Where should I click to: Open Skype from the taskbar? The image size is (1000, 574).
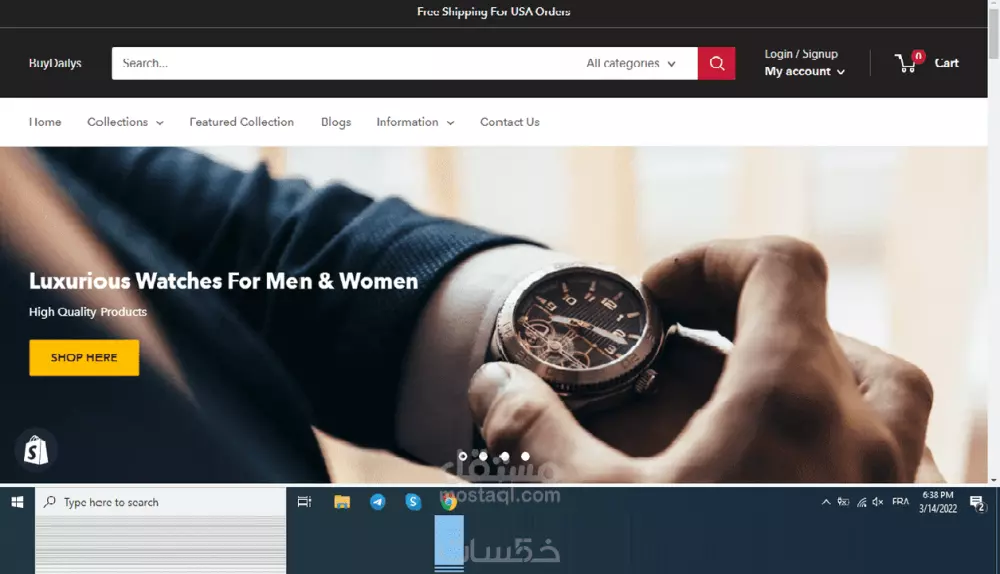(x=413, y=503)
